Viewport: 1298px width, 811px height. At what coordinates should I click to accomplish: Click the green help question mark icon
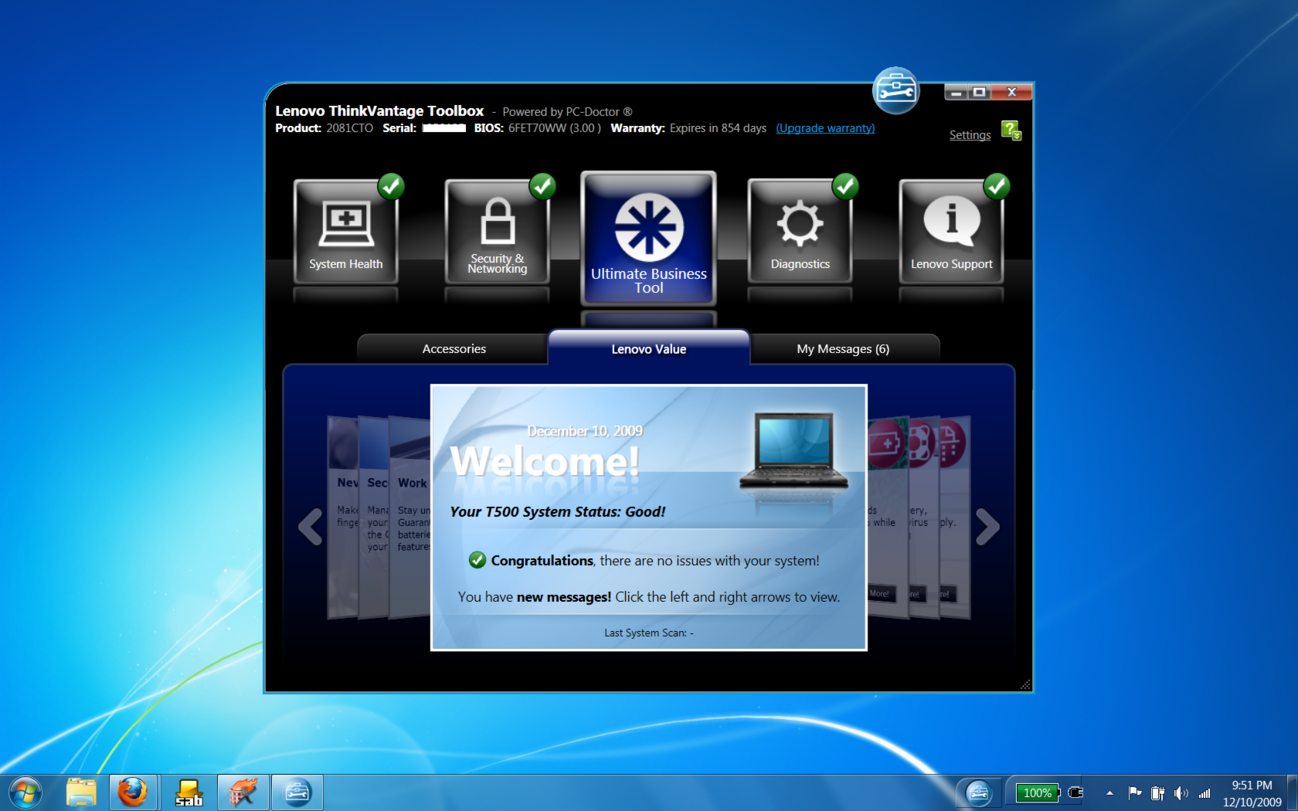click(x=1011, y=131)
